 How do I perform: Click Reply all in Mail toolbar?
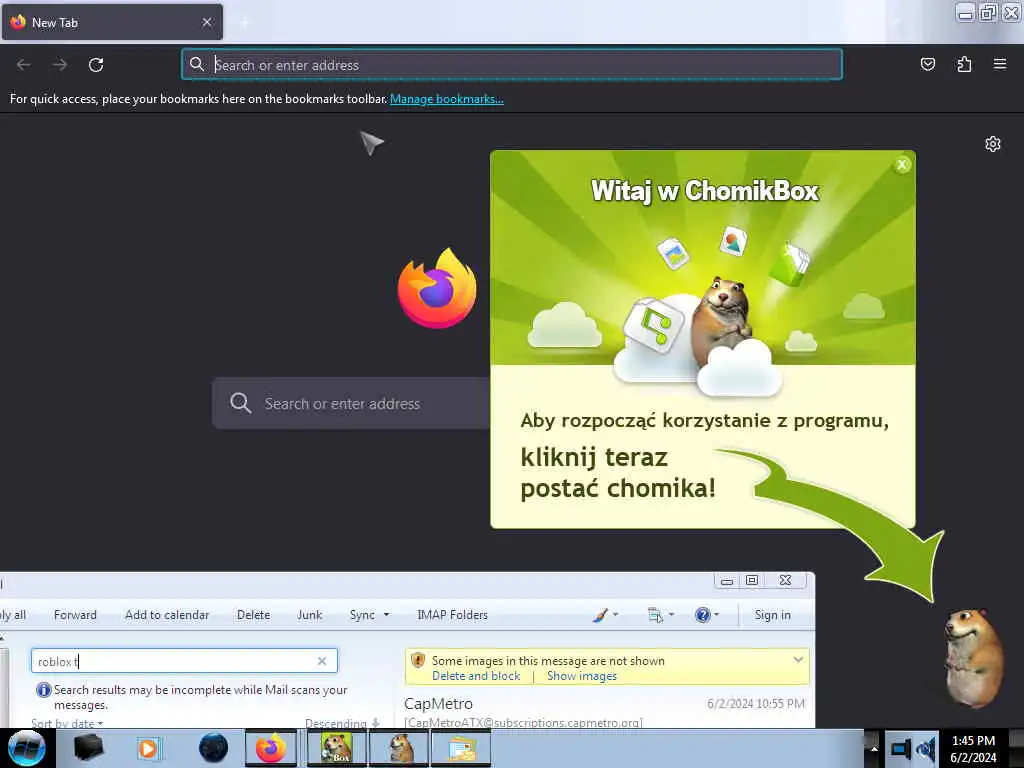13,615
